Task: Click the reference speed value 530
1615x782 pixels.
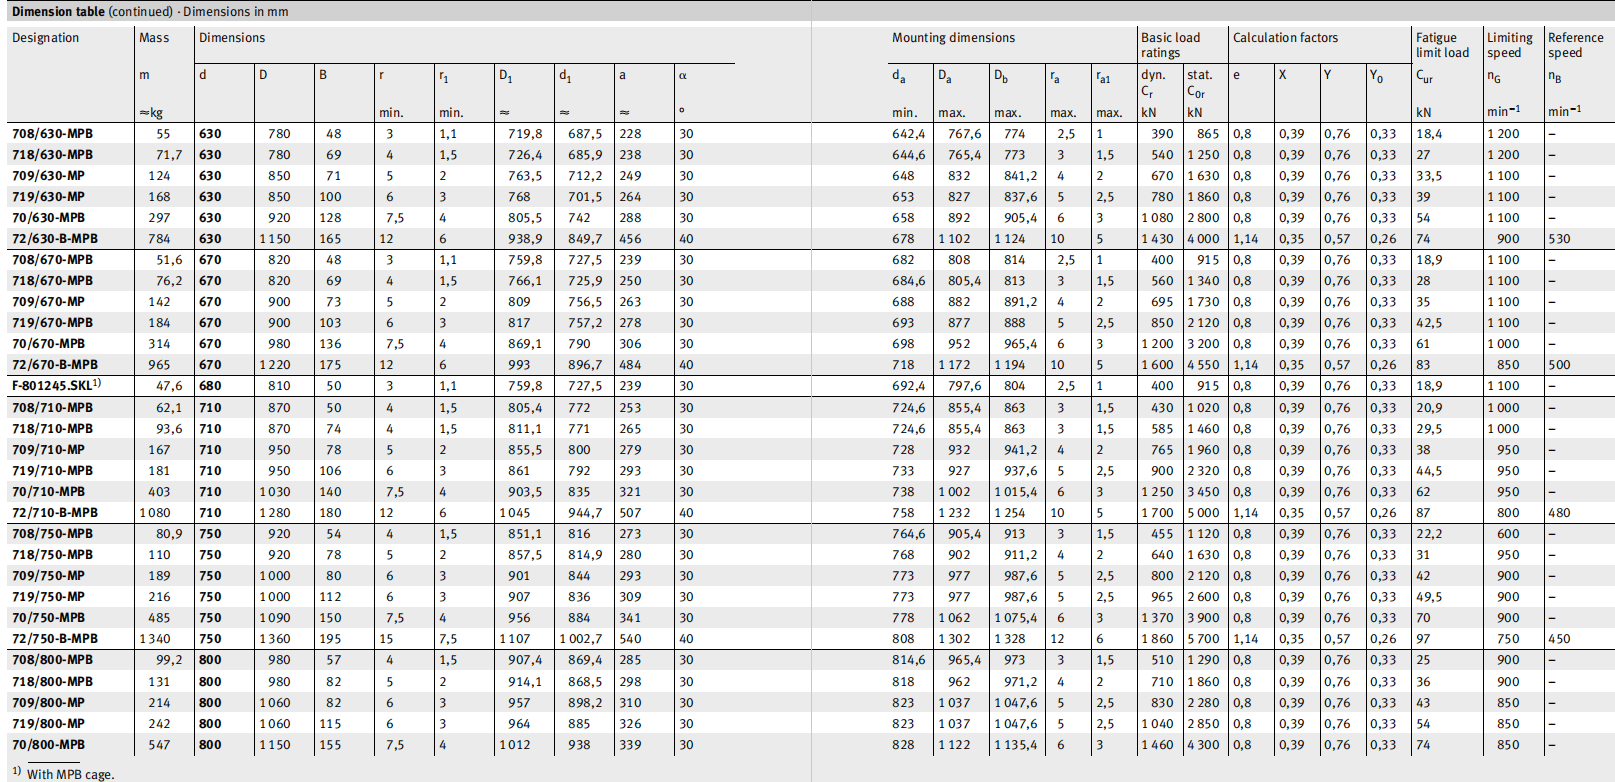Action: click(x=1559, y=239)
